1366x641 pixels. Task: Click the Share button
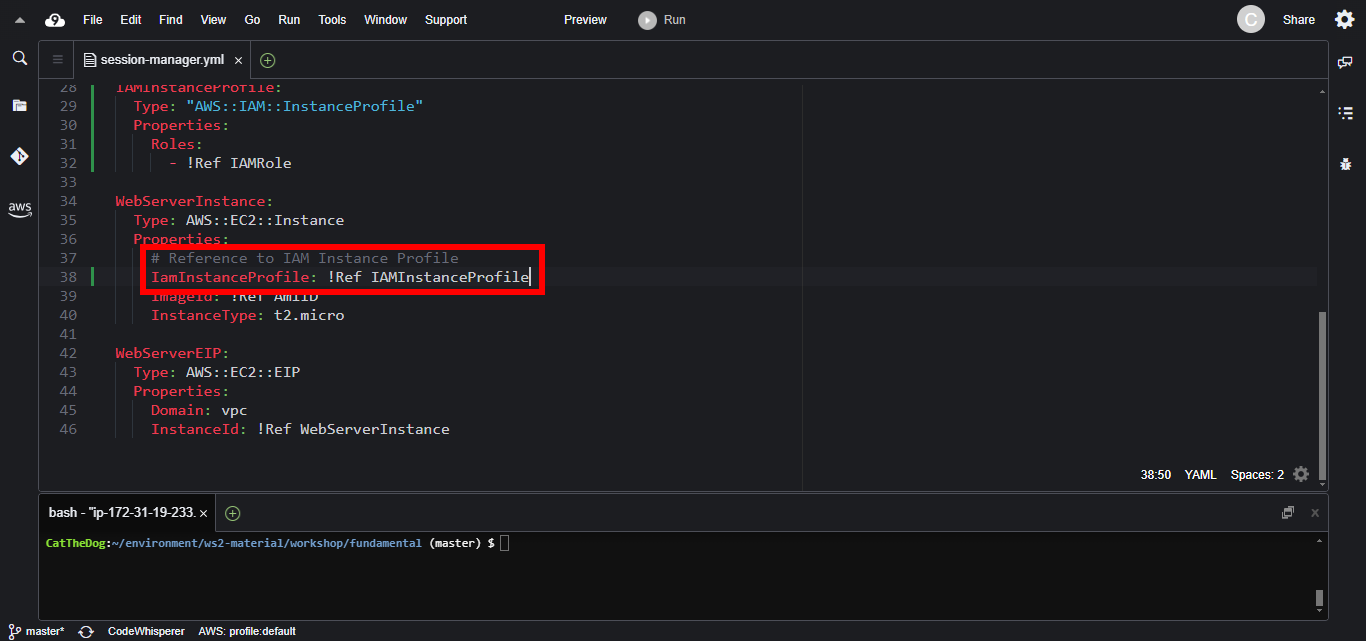(1298, 20)
